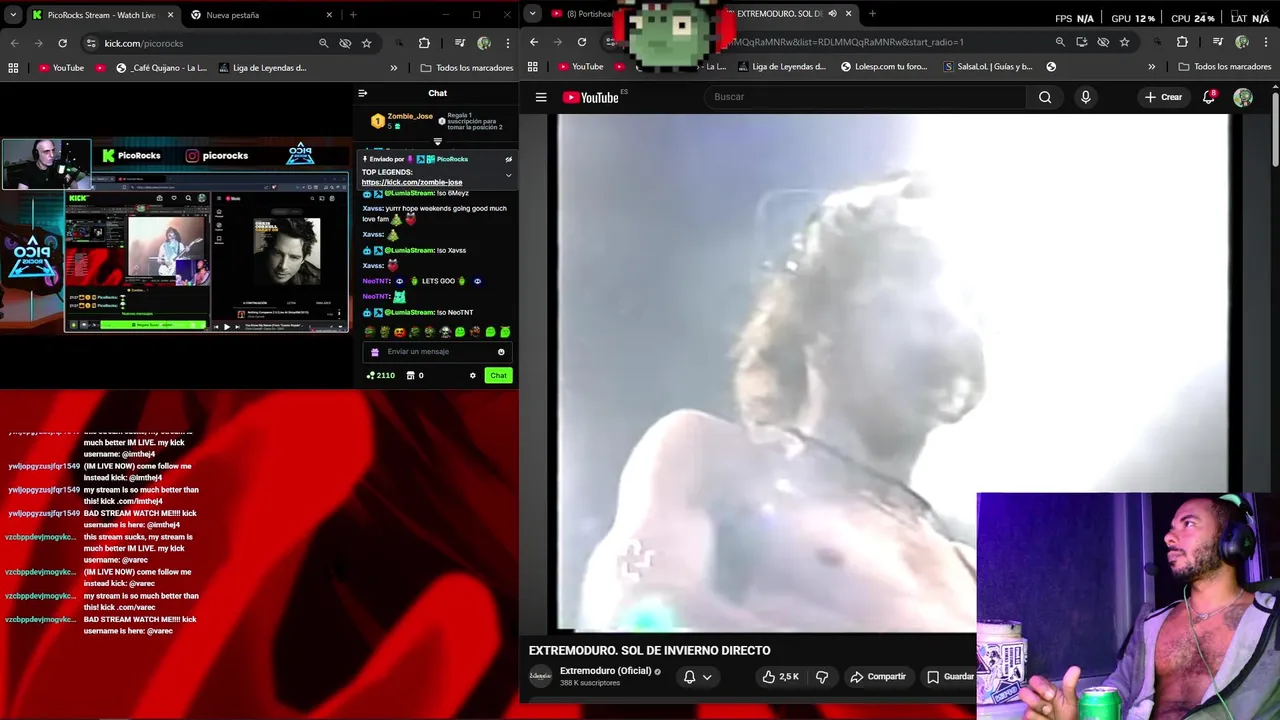This screenshot has width=1280, height=720.
Task: Switch to the Nueva pestaña tab
Action: click(x=263, y=15)
